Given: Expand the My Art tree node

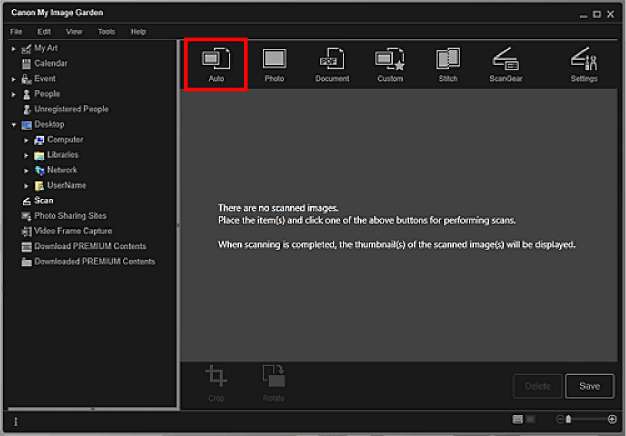Looking at the screenshot, I should (x=14, y=48).
